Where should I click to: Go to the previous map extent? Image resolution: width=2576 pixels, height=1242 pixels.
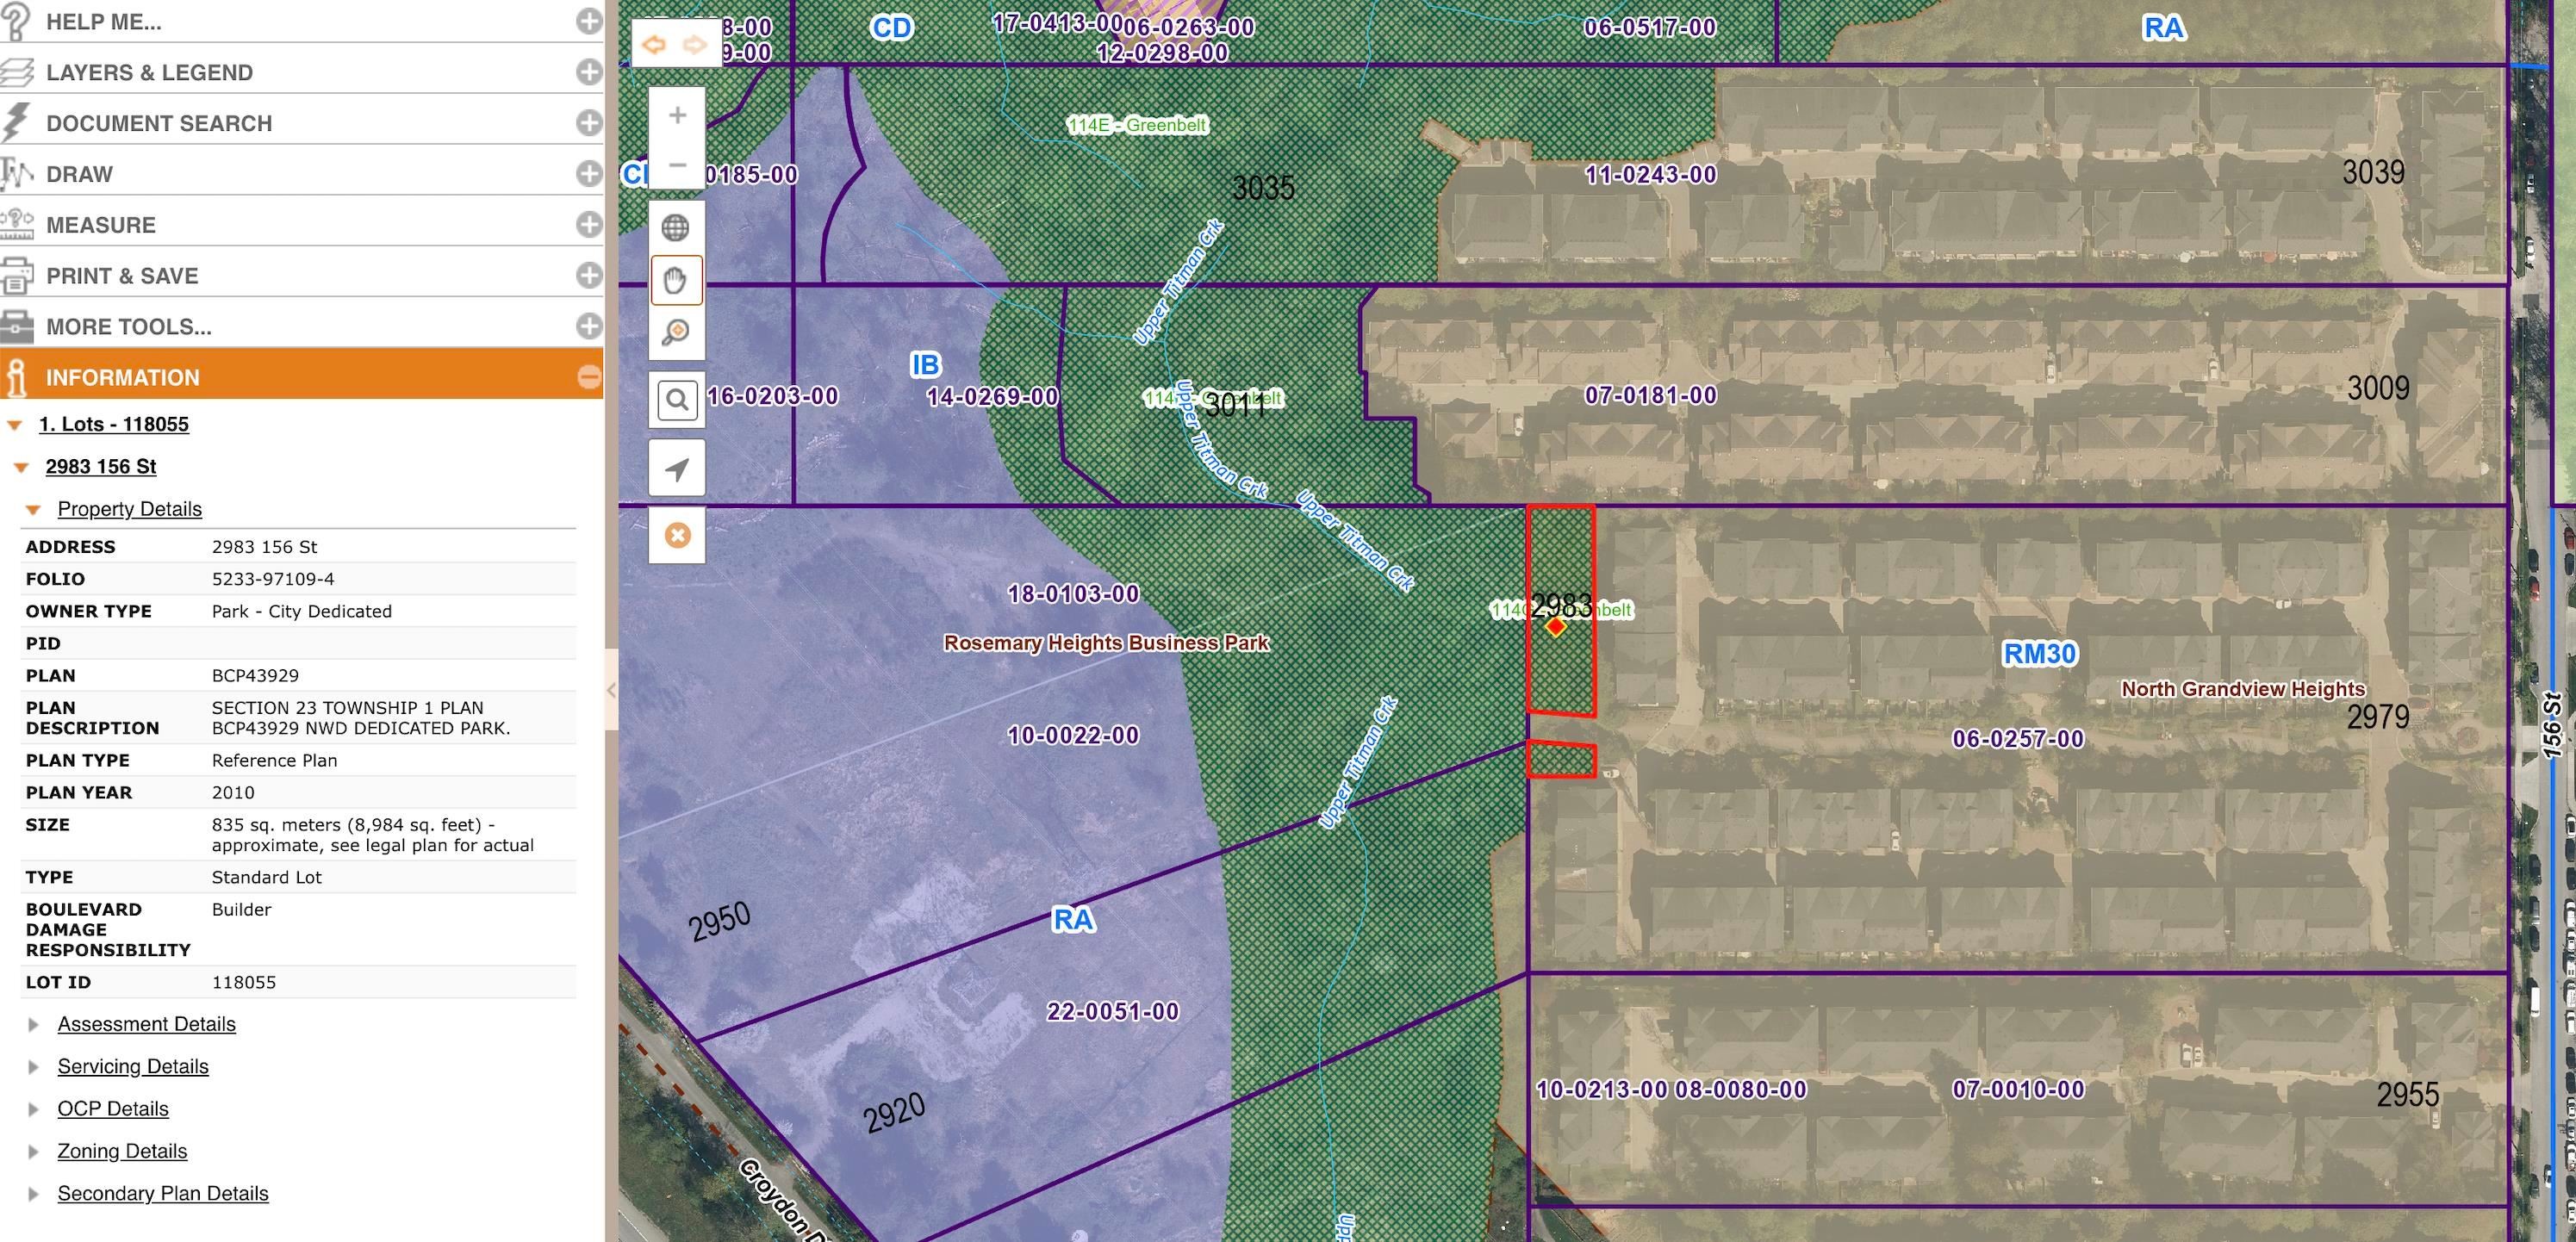654,45
